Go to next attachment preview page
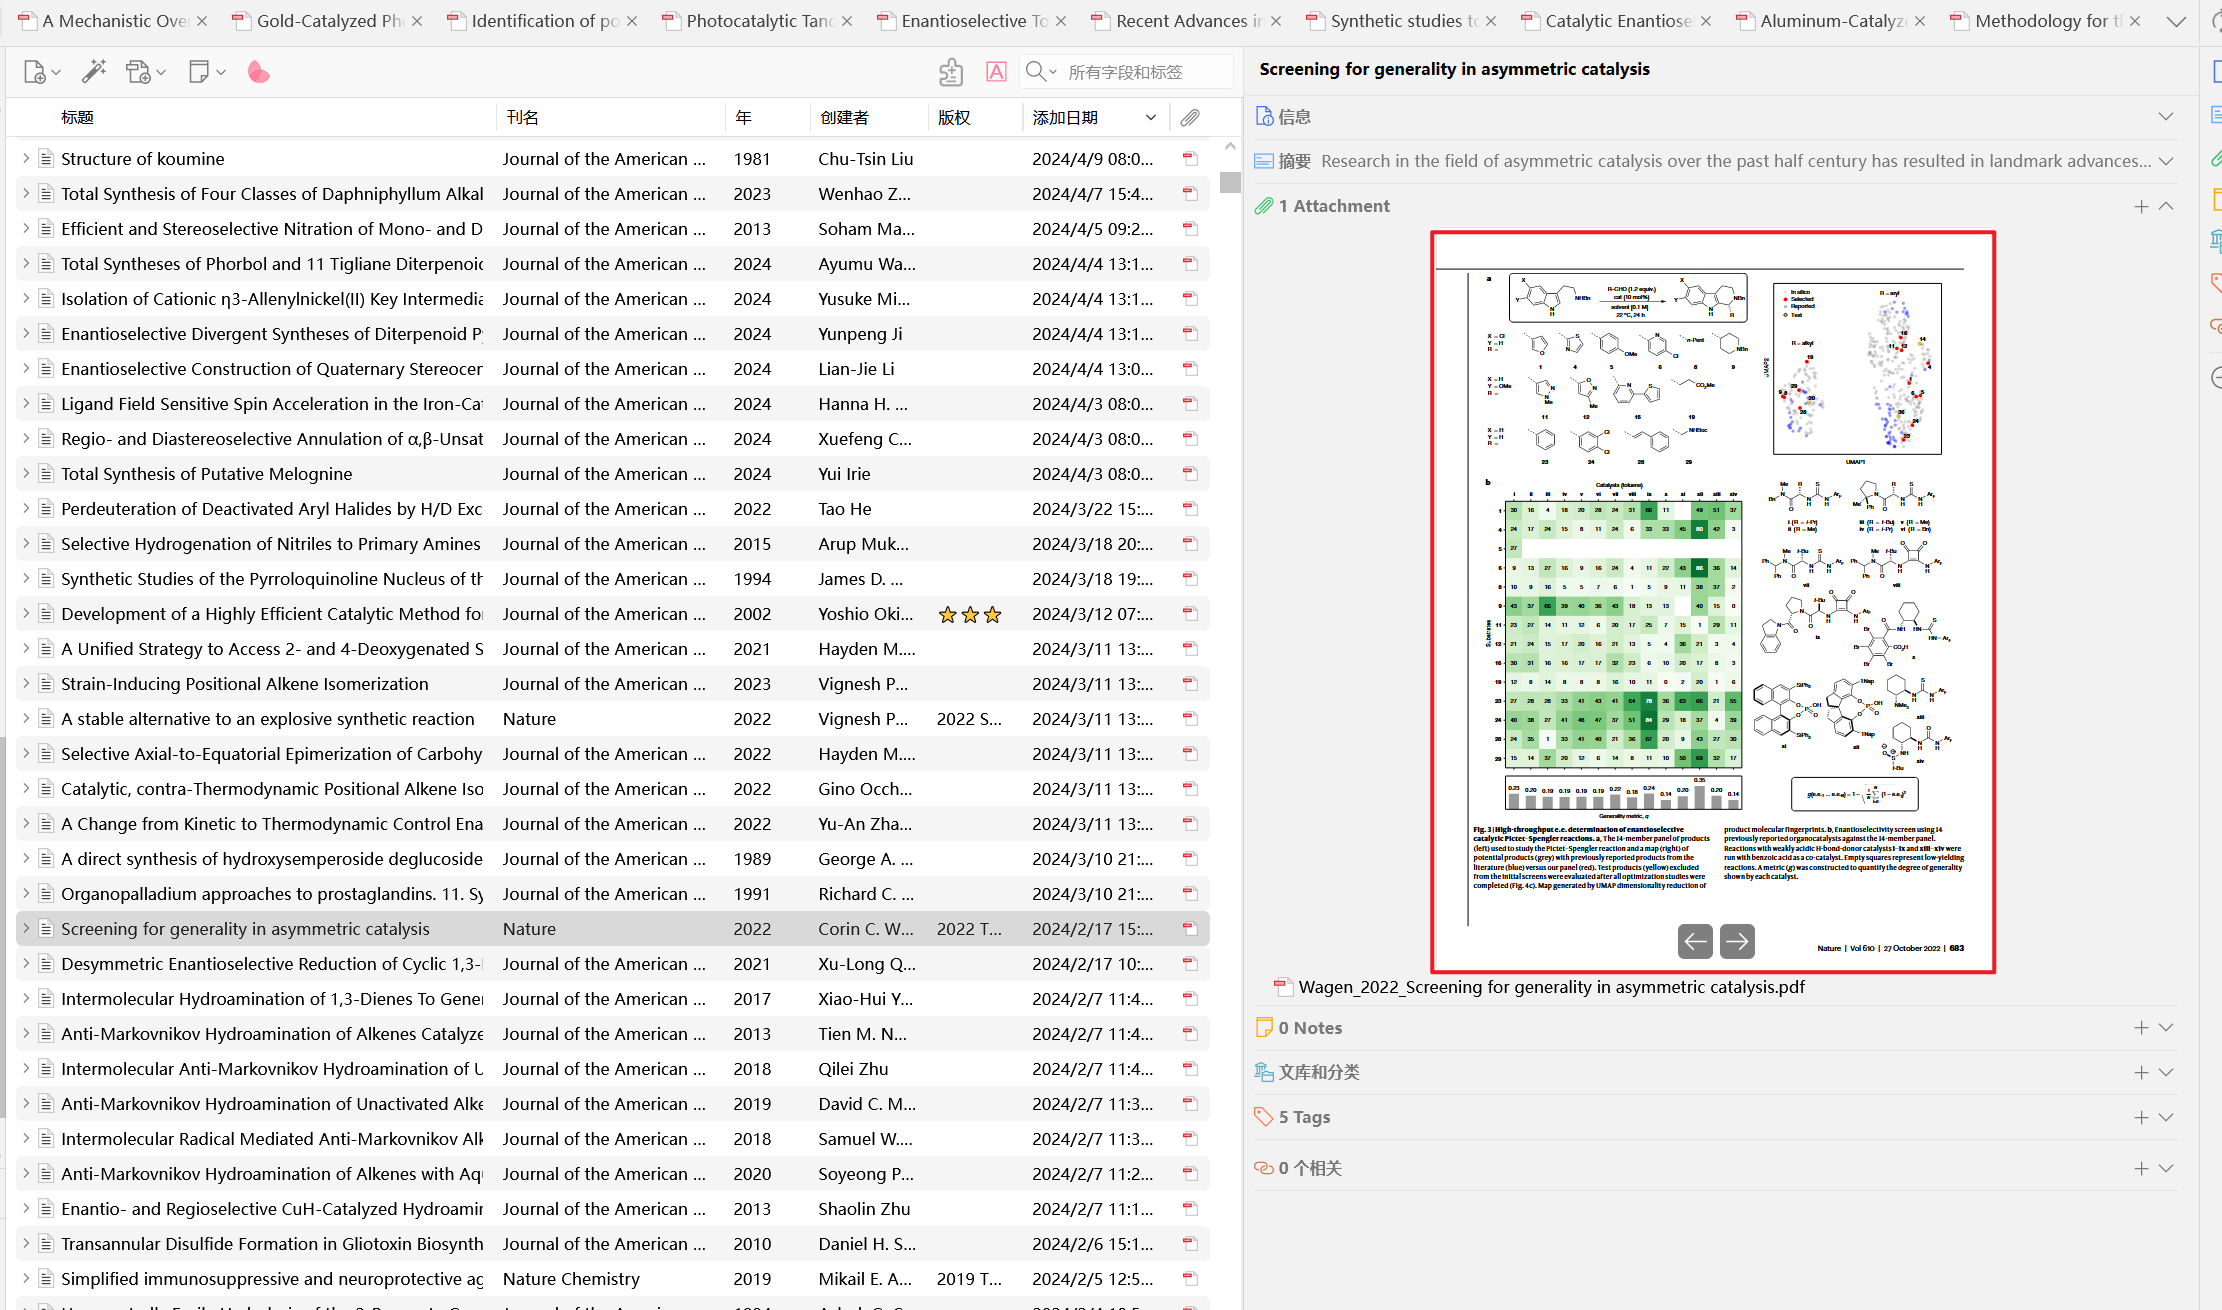This screenshot has height=1310, width=2222. pos(1737,941)
